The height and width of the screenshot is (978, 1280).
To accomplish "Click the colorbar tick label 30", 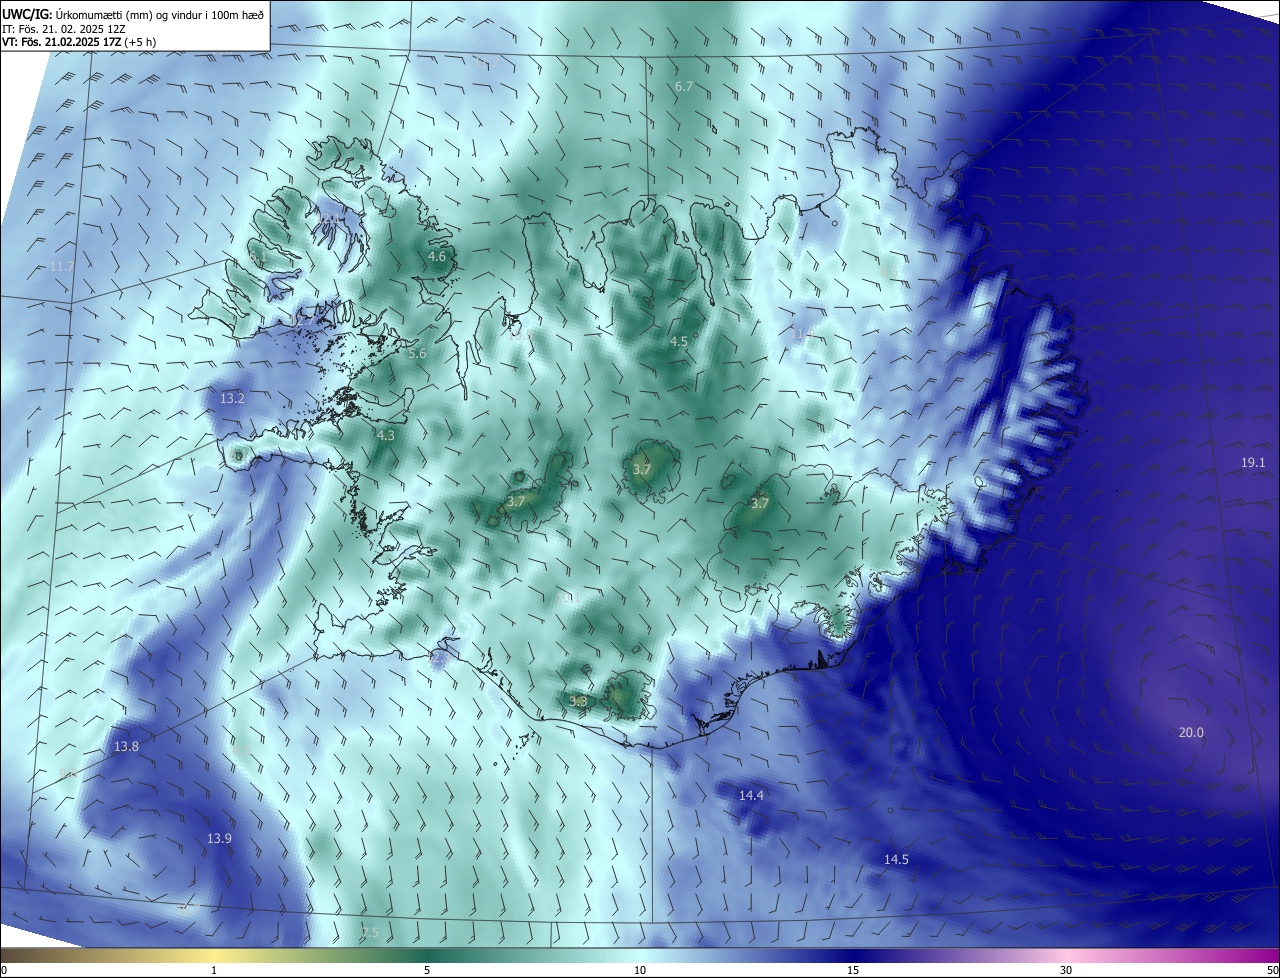I will tap(1066, 970).
